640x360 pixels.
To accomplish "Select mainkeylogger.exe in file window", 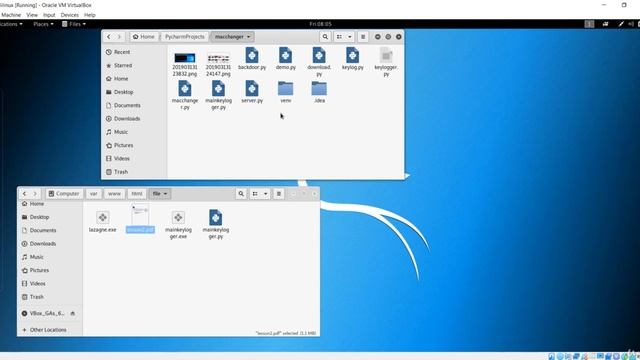I will click(x=178, y=224).
